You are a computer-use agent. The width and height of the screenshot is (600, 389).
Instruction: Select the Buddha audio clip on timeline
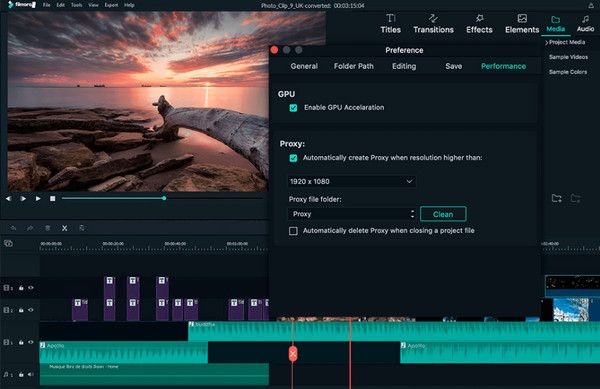pos(394,331)
